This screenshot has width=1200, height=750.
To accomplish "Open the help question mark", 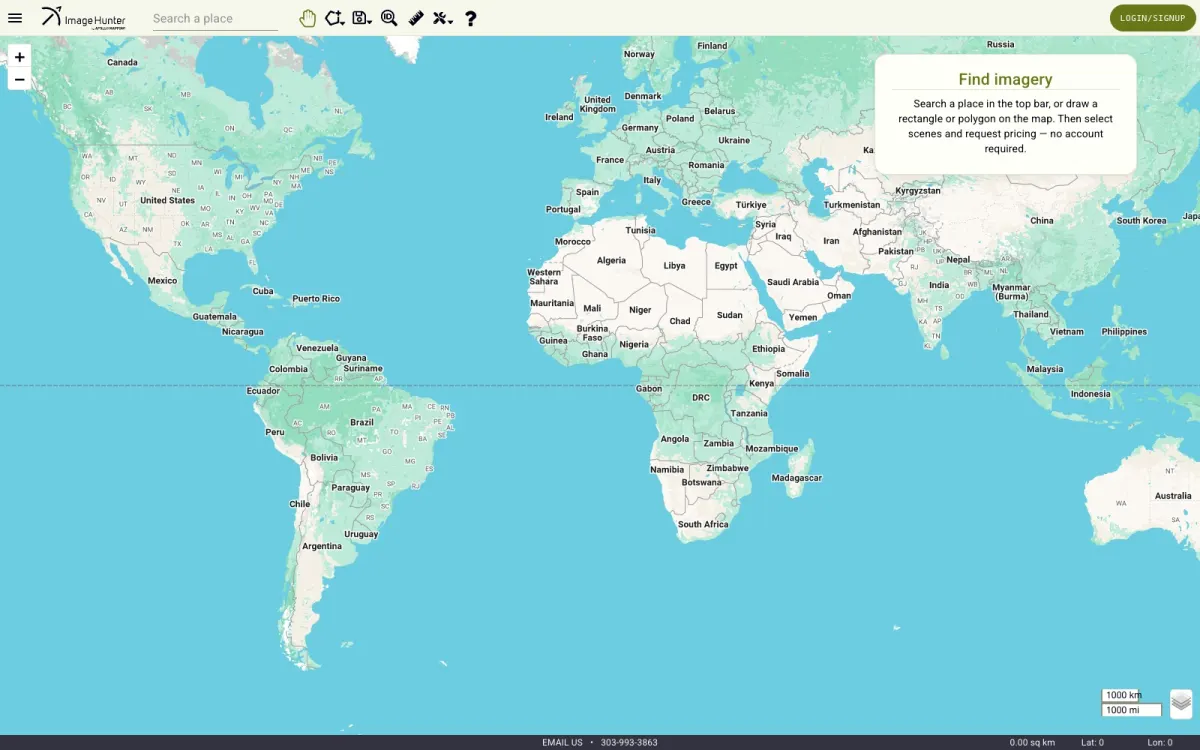I will click(x=471, y=18).
